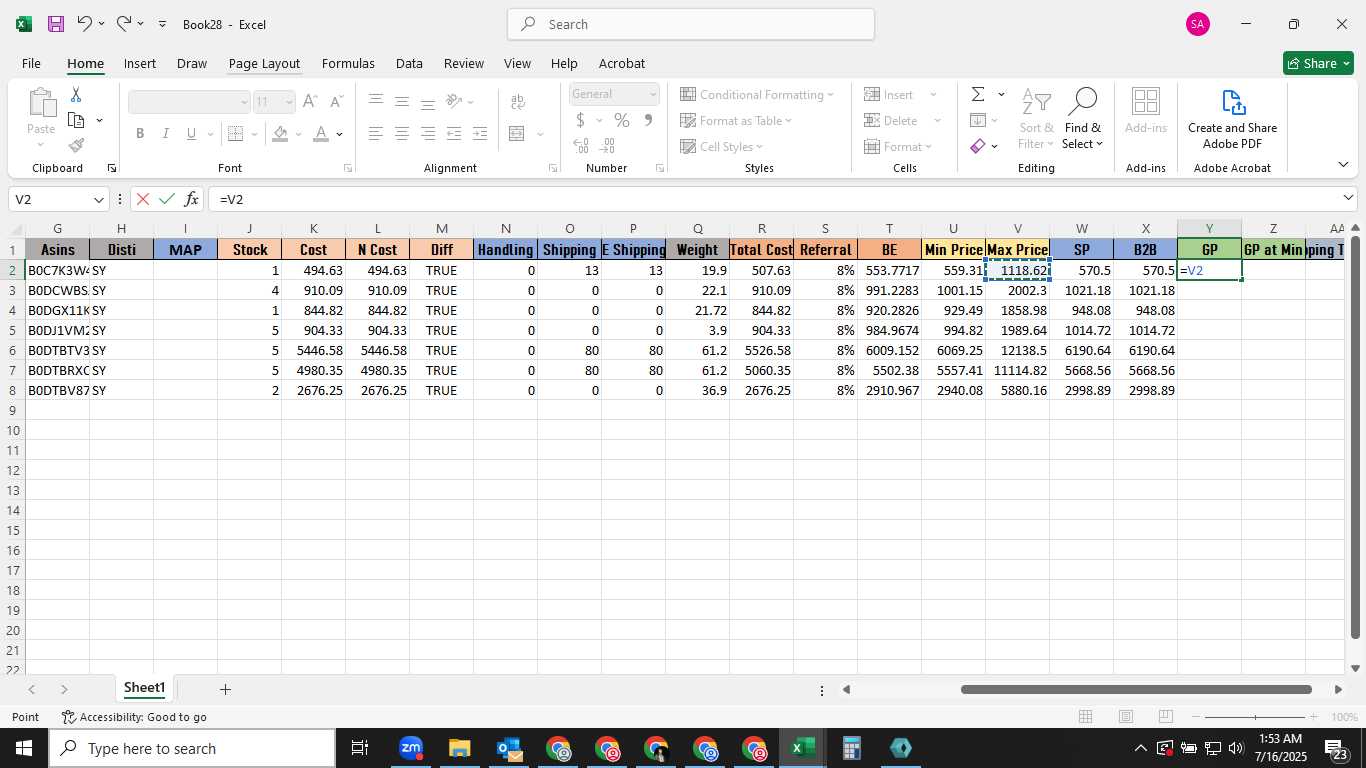
Task: Open the File tab
Action: [x=31, y=63]
